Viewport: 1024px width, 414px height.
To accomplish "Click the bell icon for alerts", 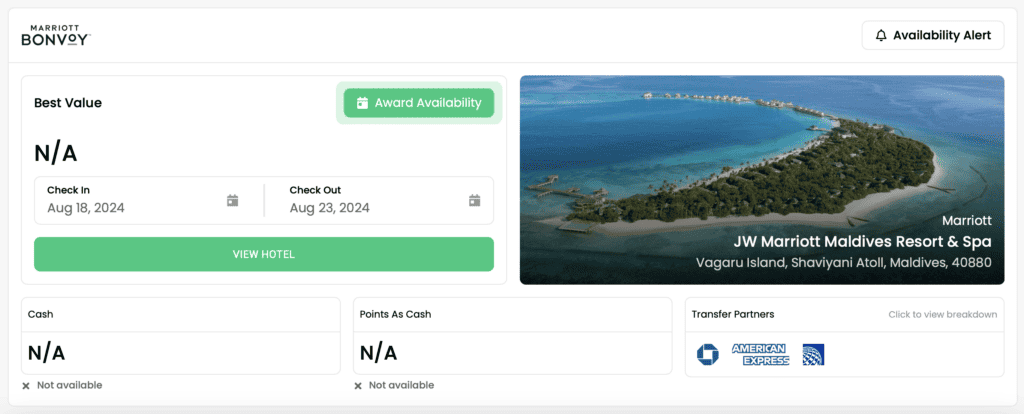I will click(881, 36).
